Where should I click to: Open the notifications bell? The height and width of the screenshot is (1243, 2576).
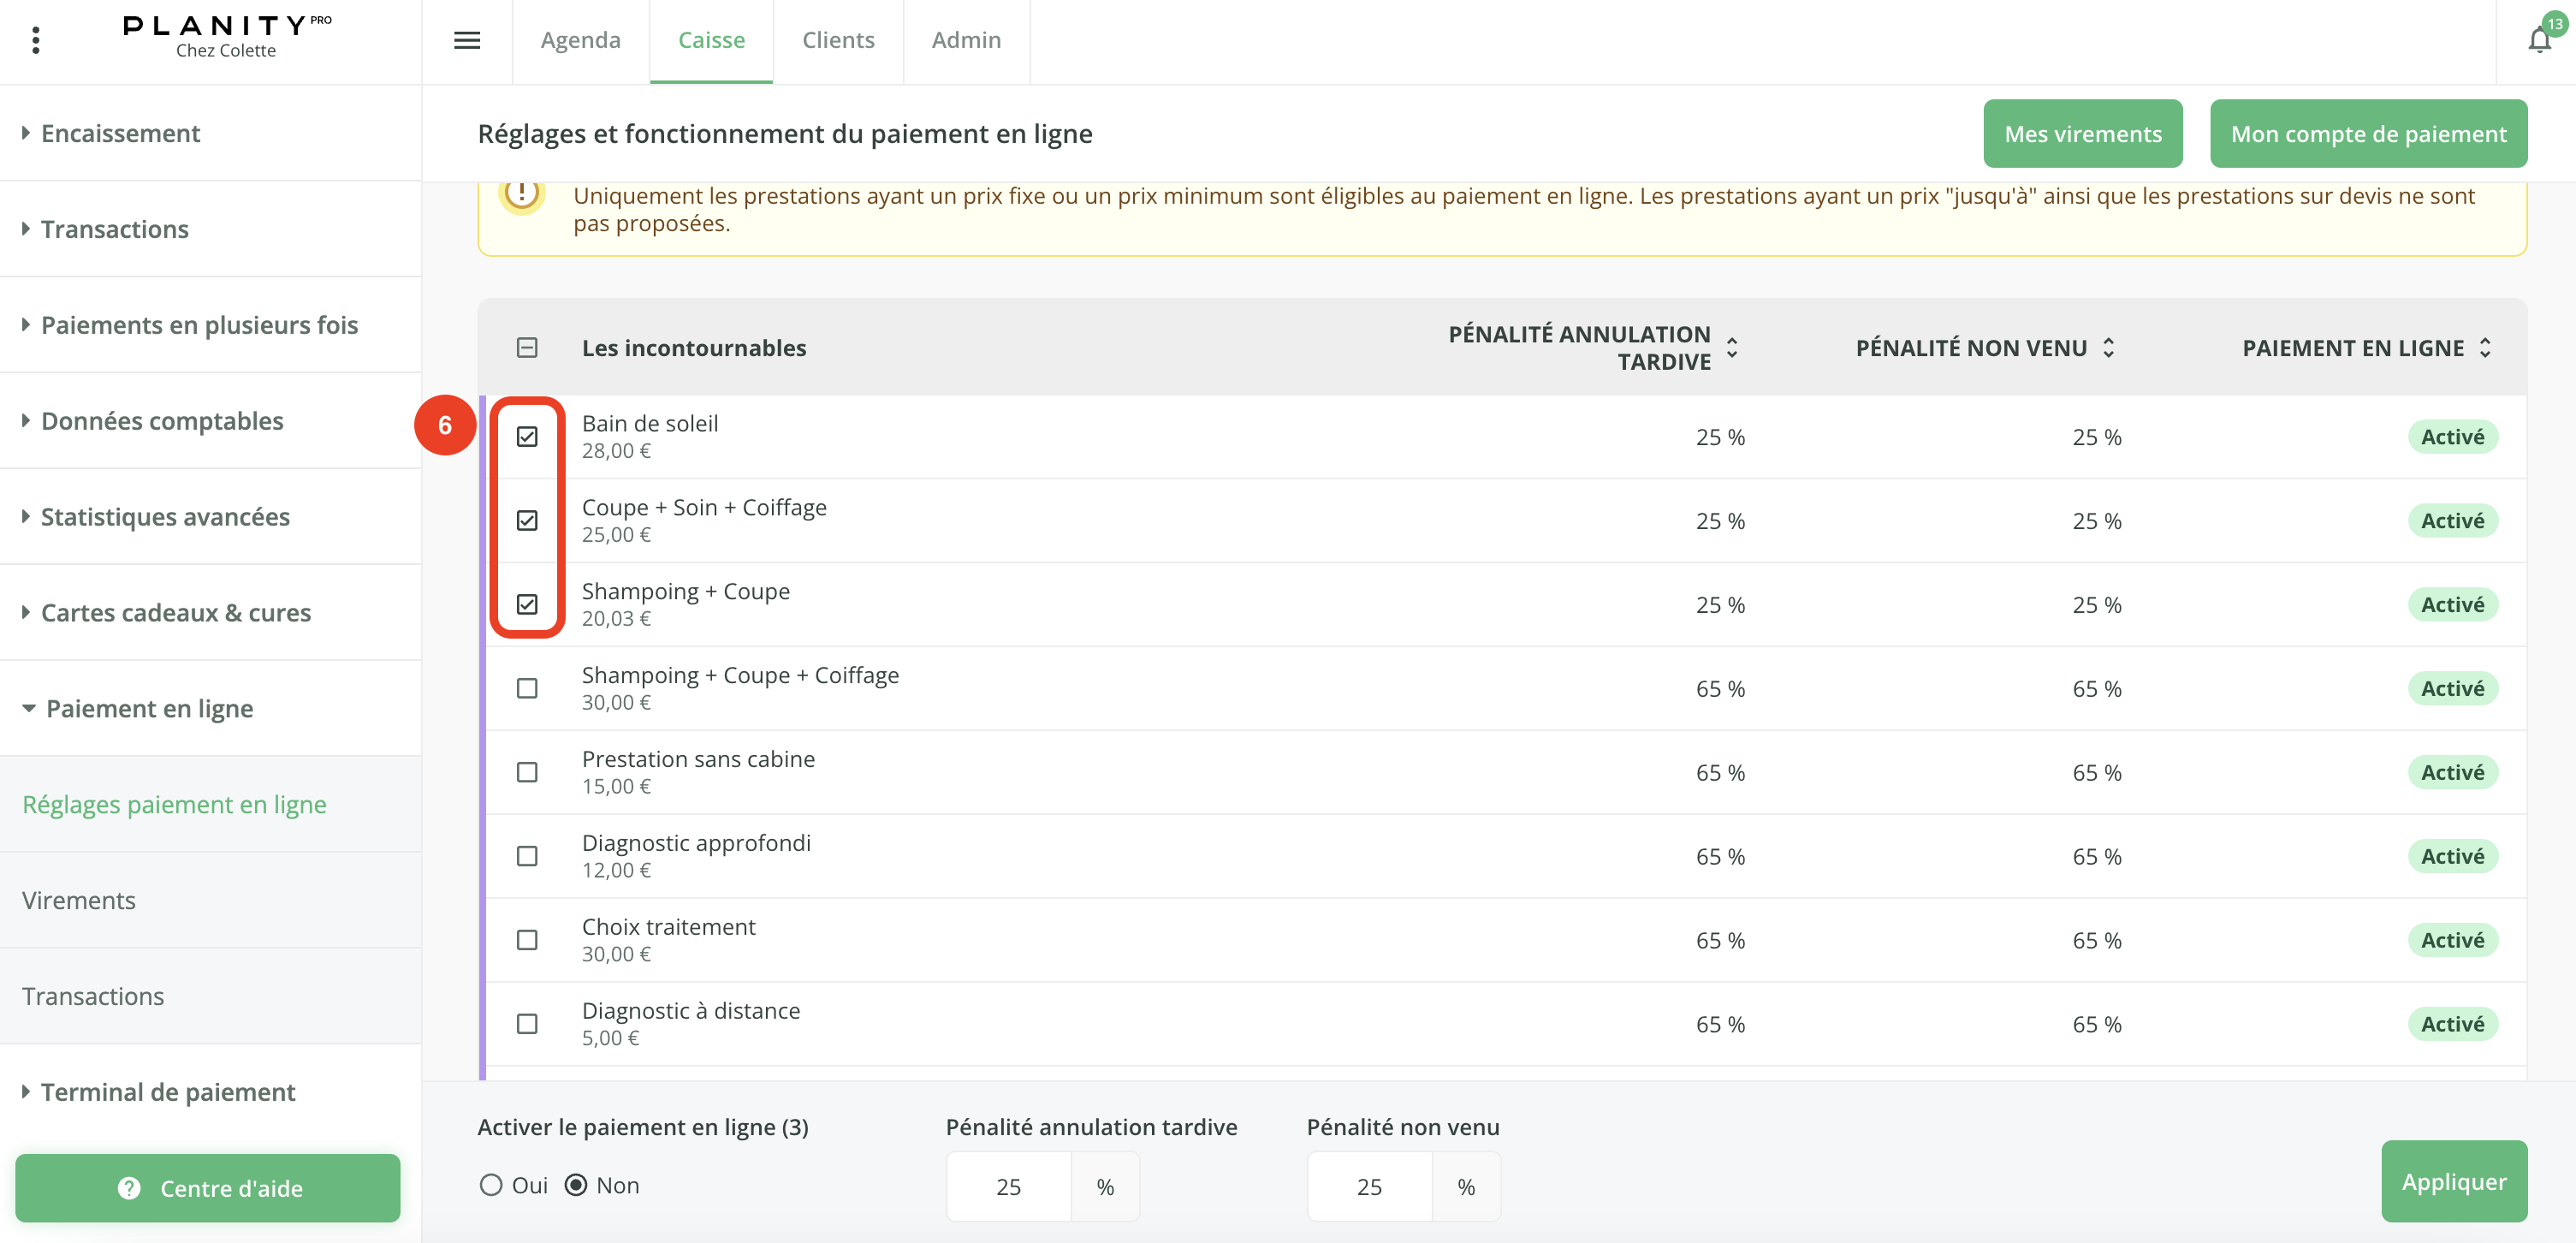pyautogui.click(x=2538, y=40)
